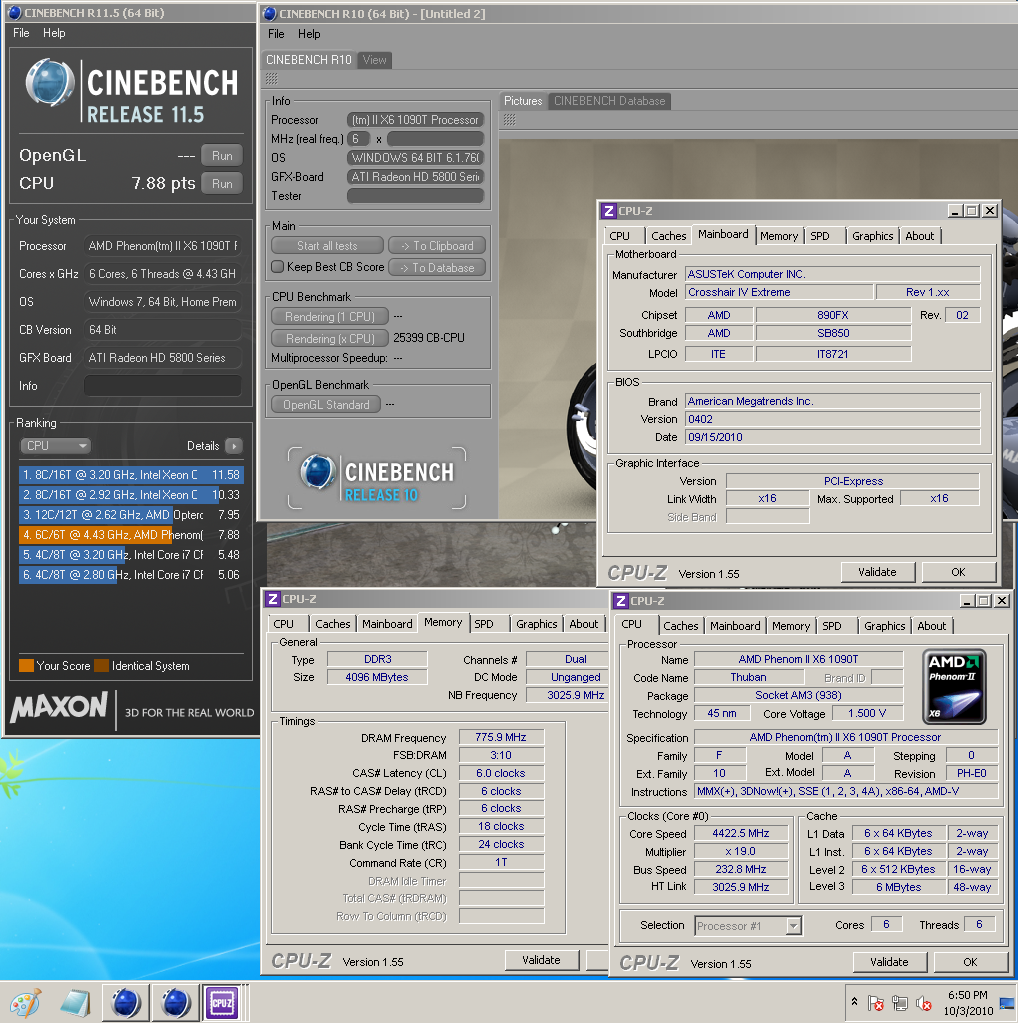Viewport: 1018px width, 1023px height.
Task: Open CINEBENCH Database tab
Action: (609, 101)
